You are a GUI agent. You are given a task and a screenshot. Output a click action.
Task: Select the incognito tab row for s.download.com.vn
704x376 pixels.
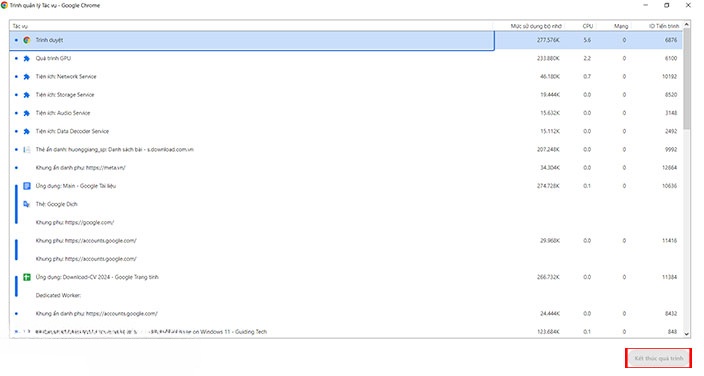click(x=346, y=150)
